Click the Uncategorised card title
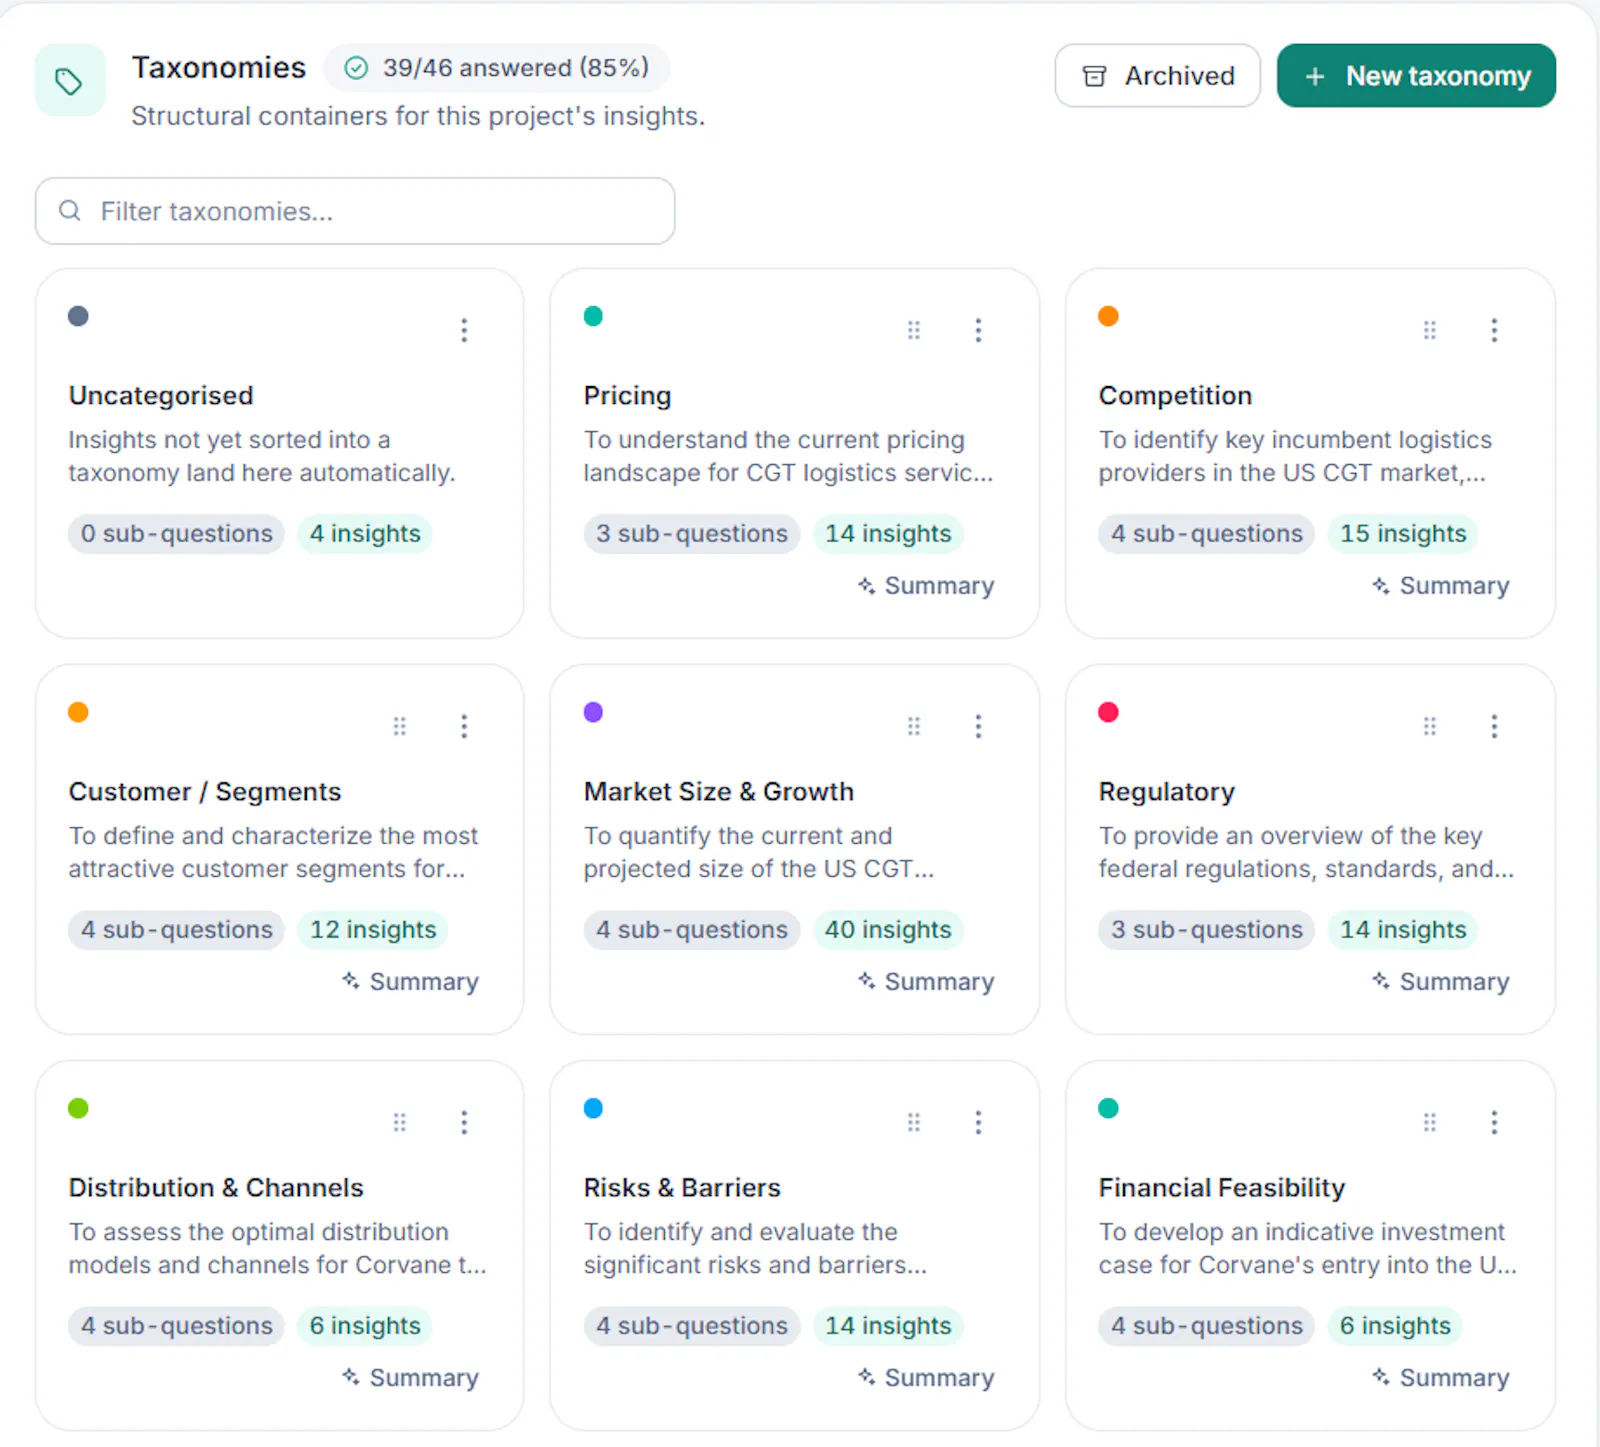This screenshot has width=1600, height=1447. tap(161, 395)
